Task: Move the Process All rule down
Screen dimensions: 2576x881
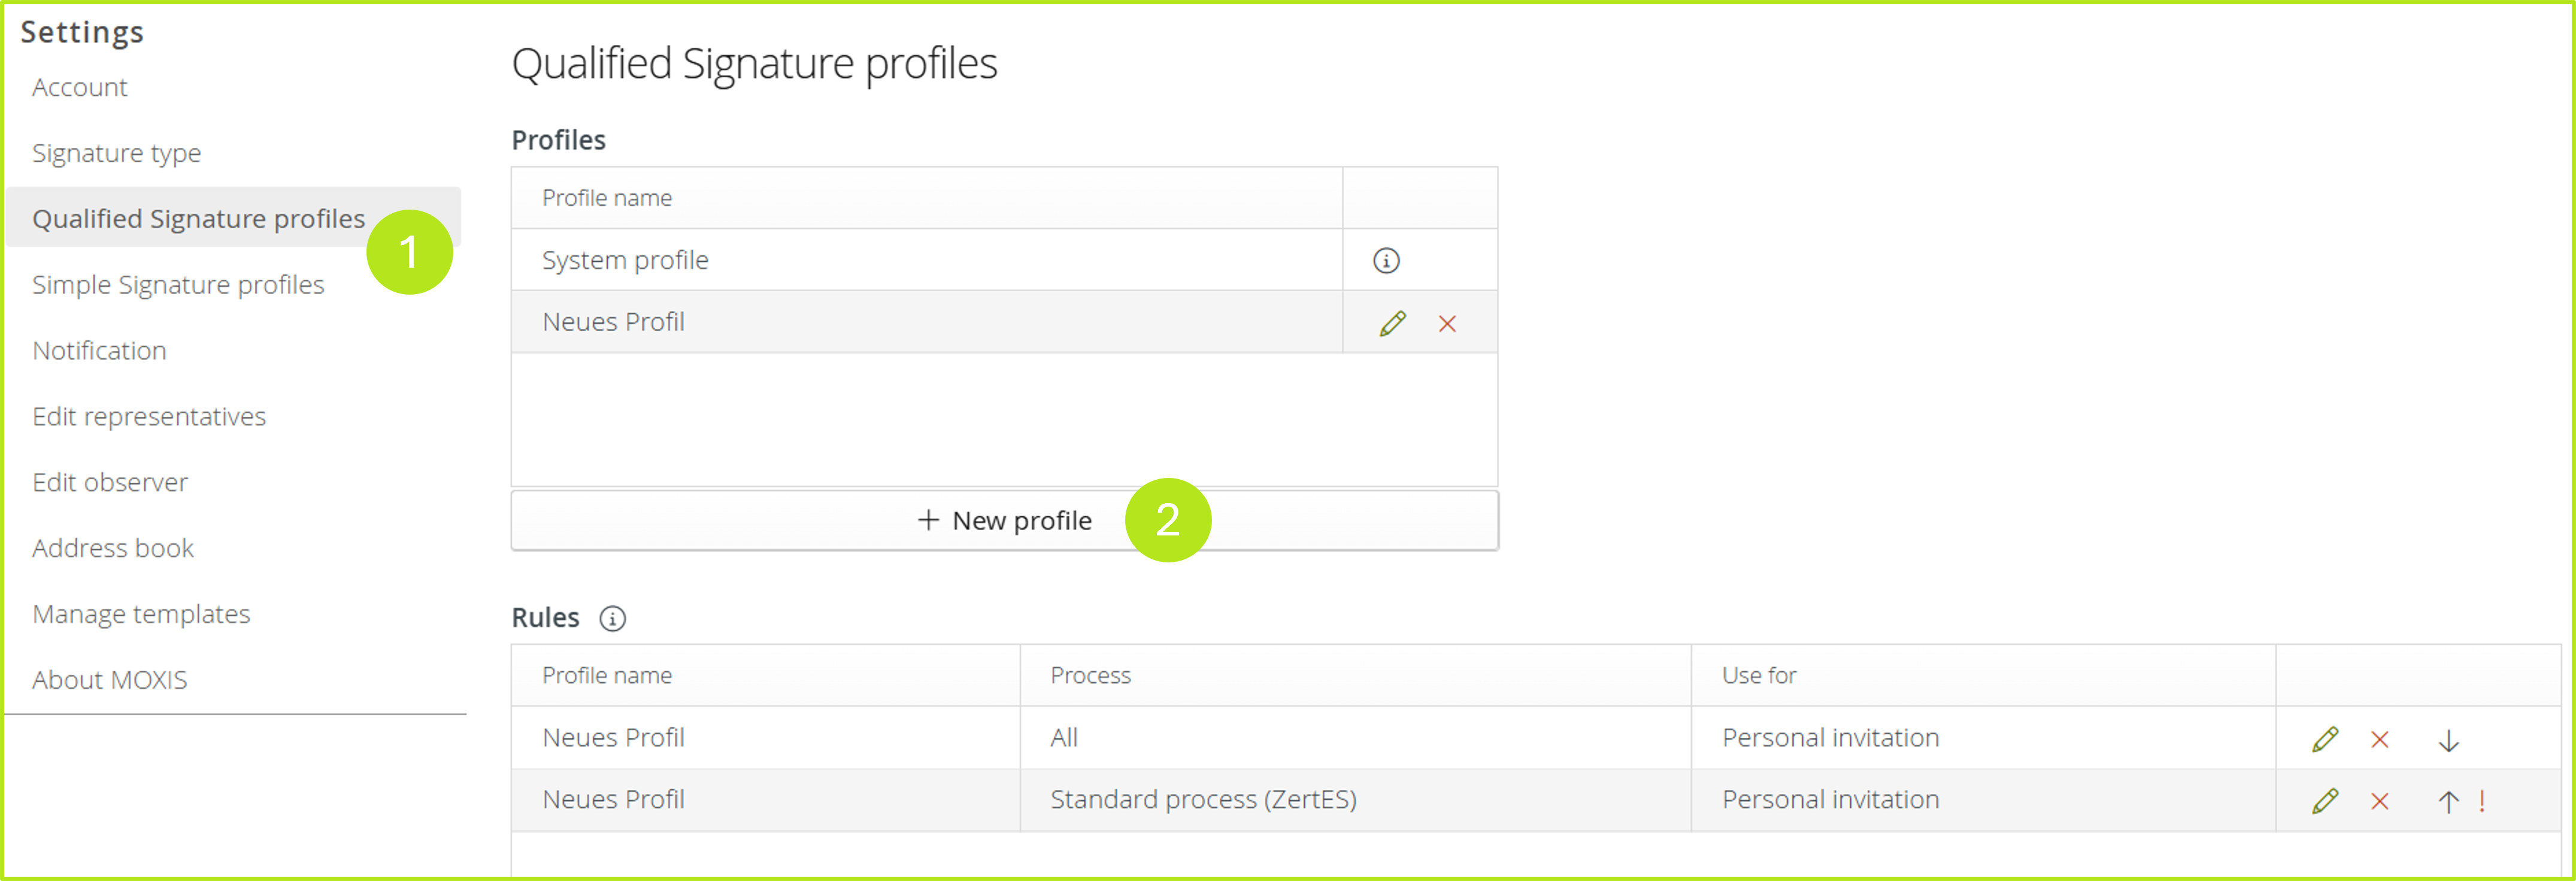Action: [x=2448, y=740]
